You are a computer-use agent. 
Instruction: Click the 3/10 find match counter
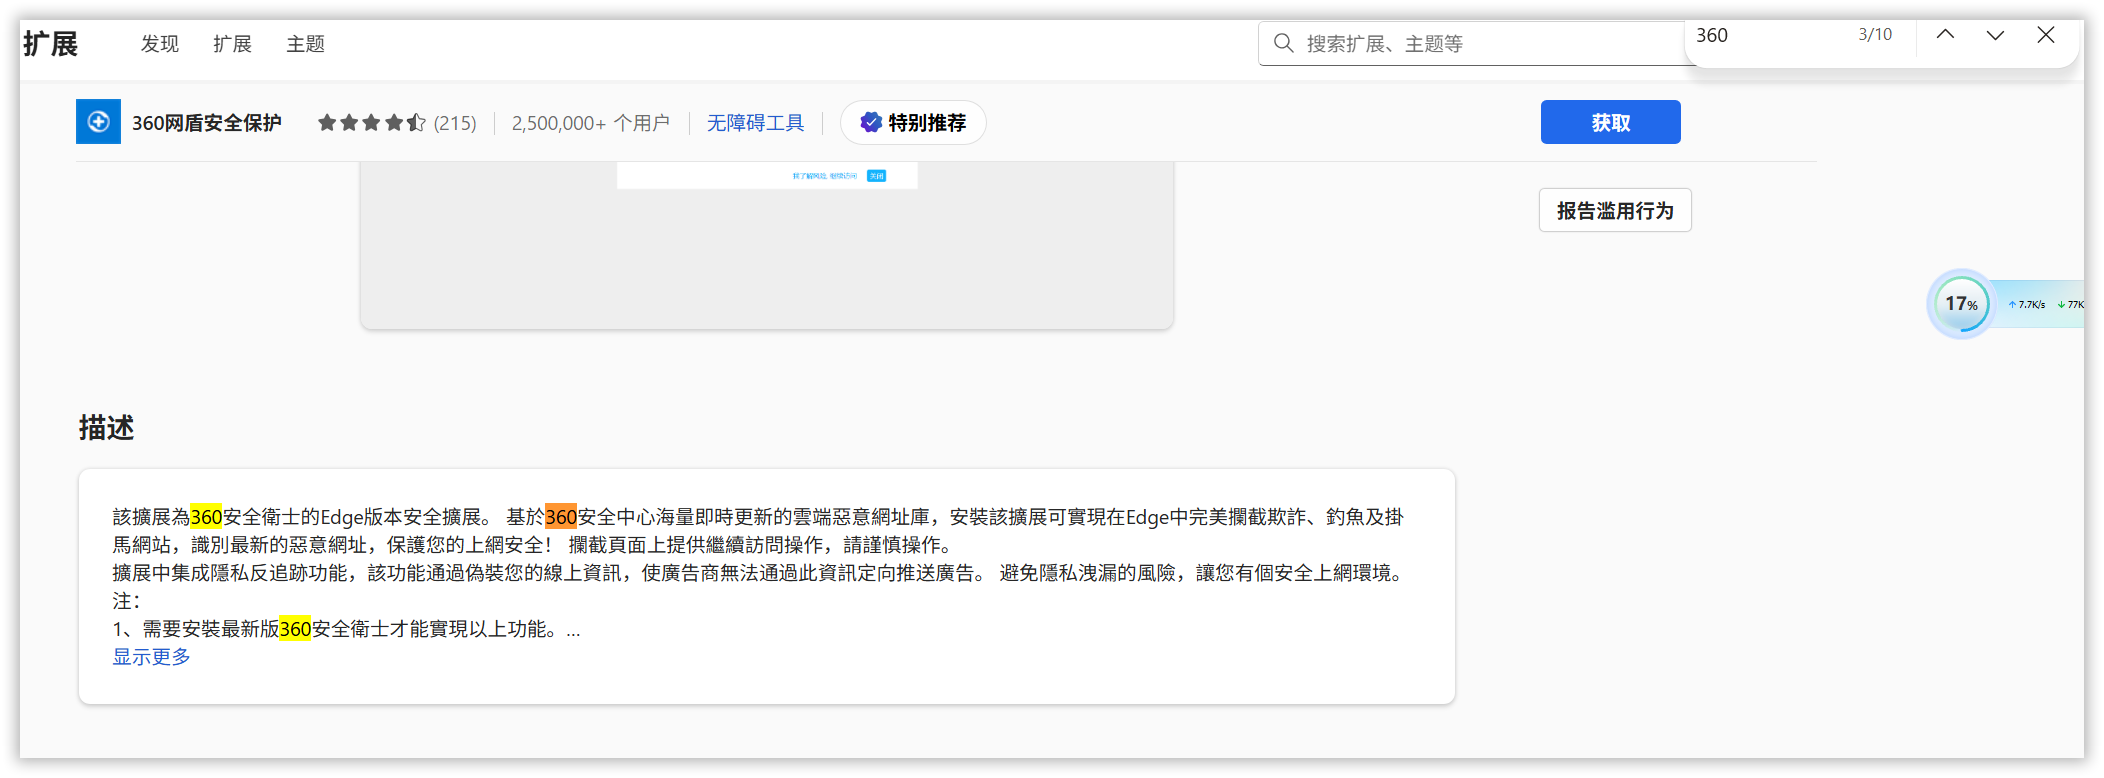[1875, 35]
